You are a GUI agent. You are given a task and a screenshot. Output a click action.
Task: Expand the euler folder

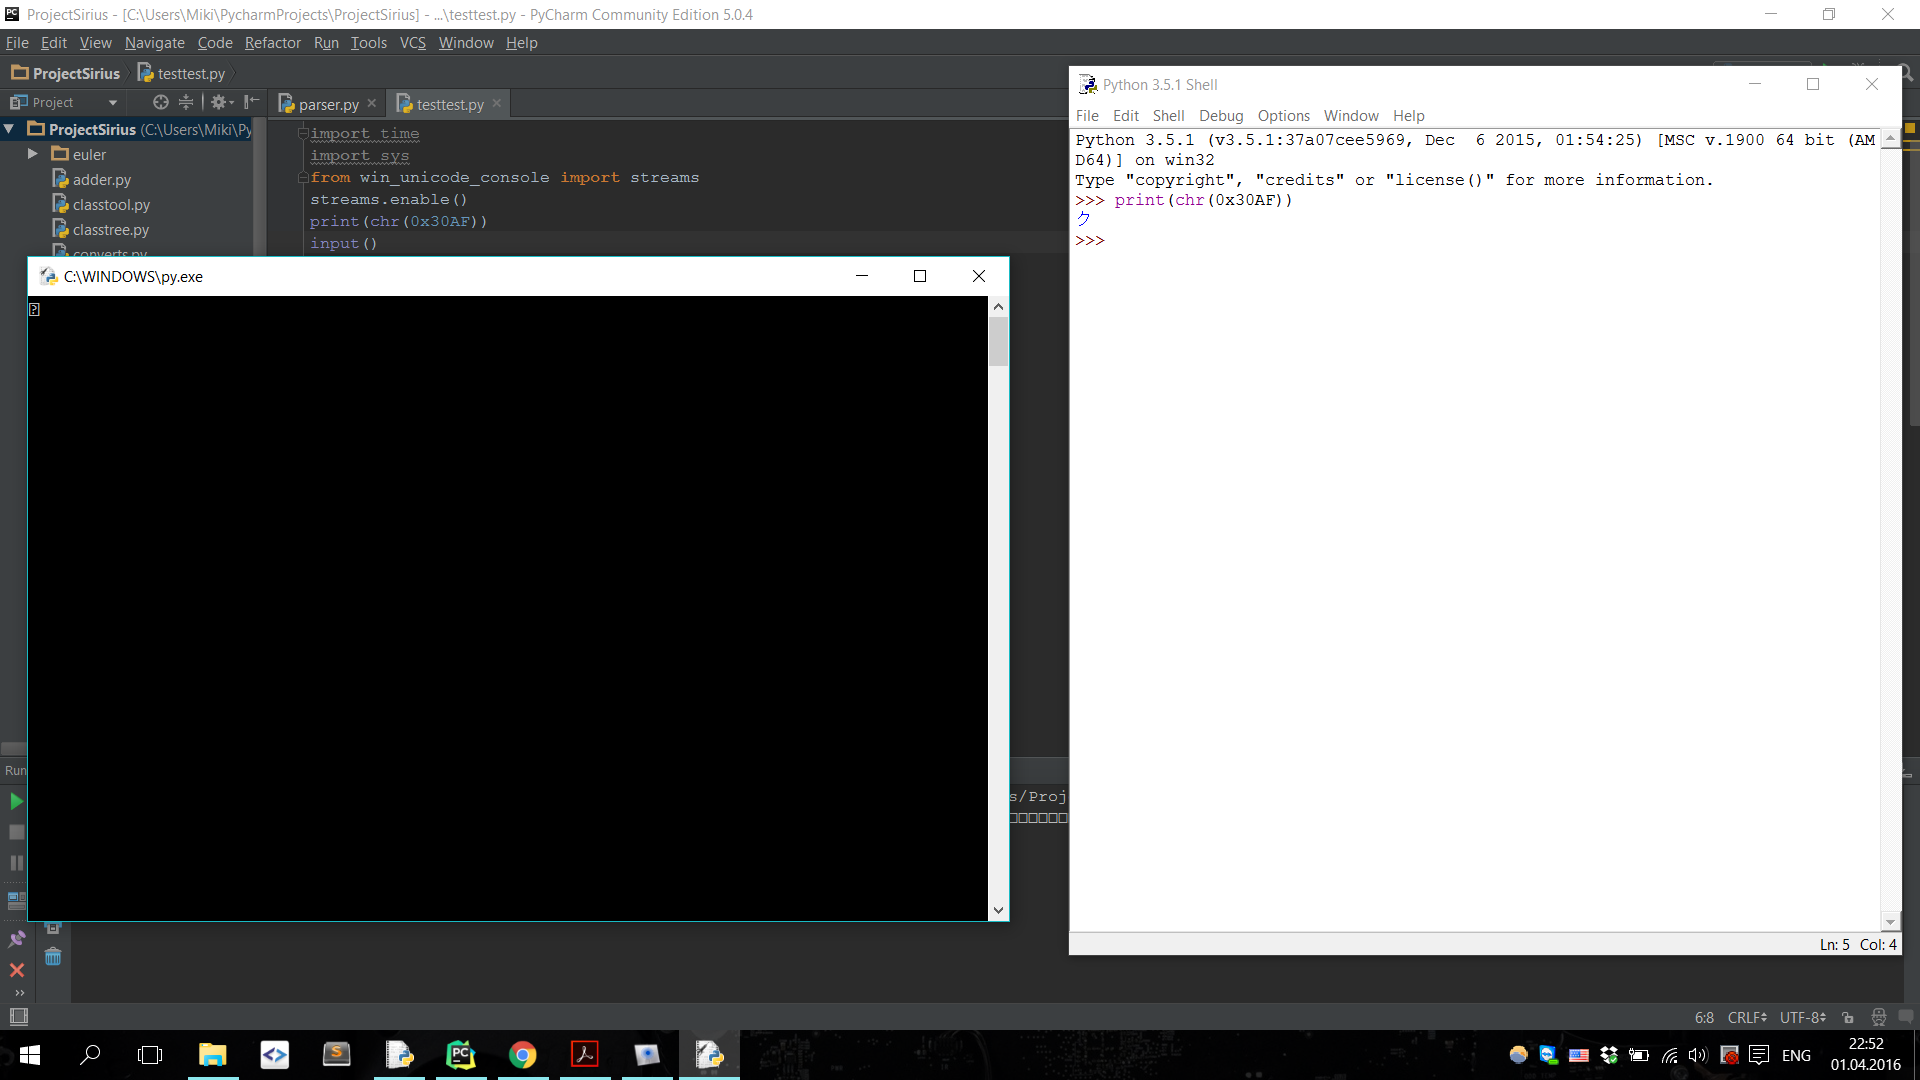click(33, 154)
